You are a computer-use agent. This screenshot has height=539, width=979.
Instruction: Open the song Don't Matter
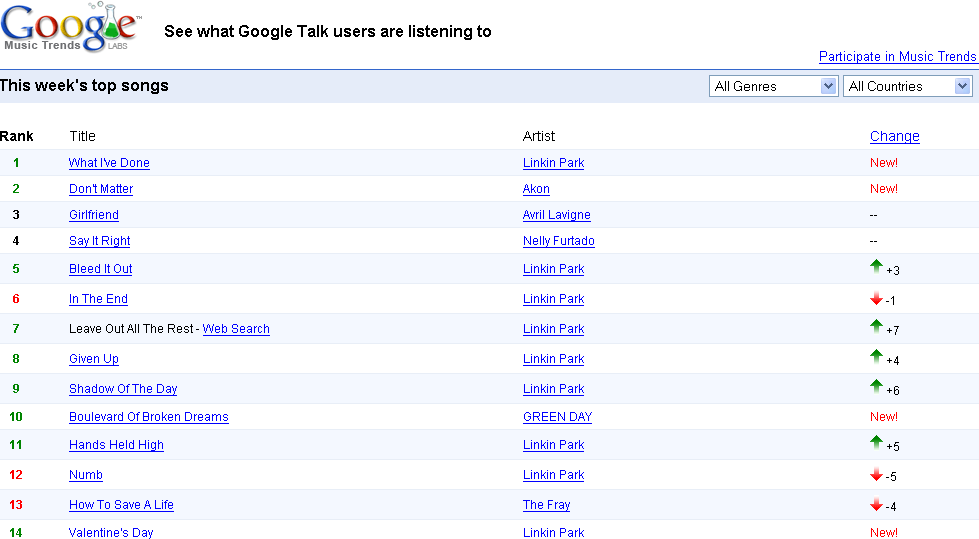click(x=101, y=189)
